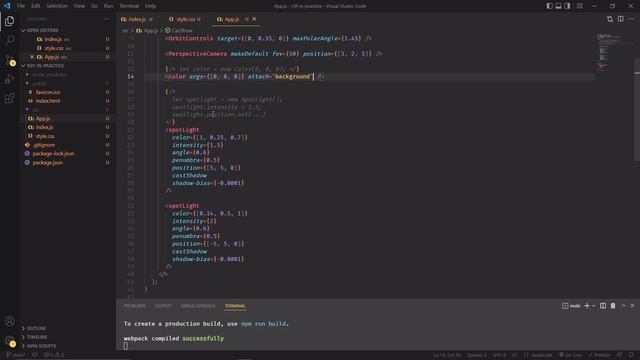Open the terminal launch profile dropdown

click(593, 306)
